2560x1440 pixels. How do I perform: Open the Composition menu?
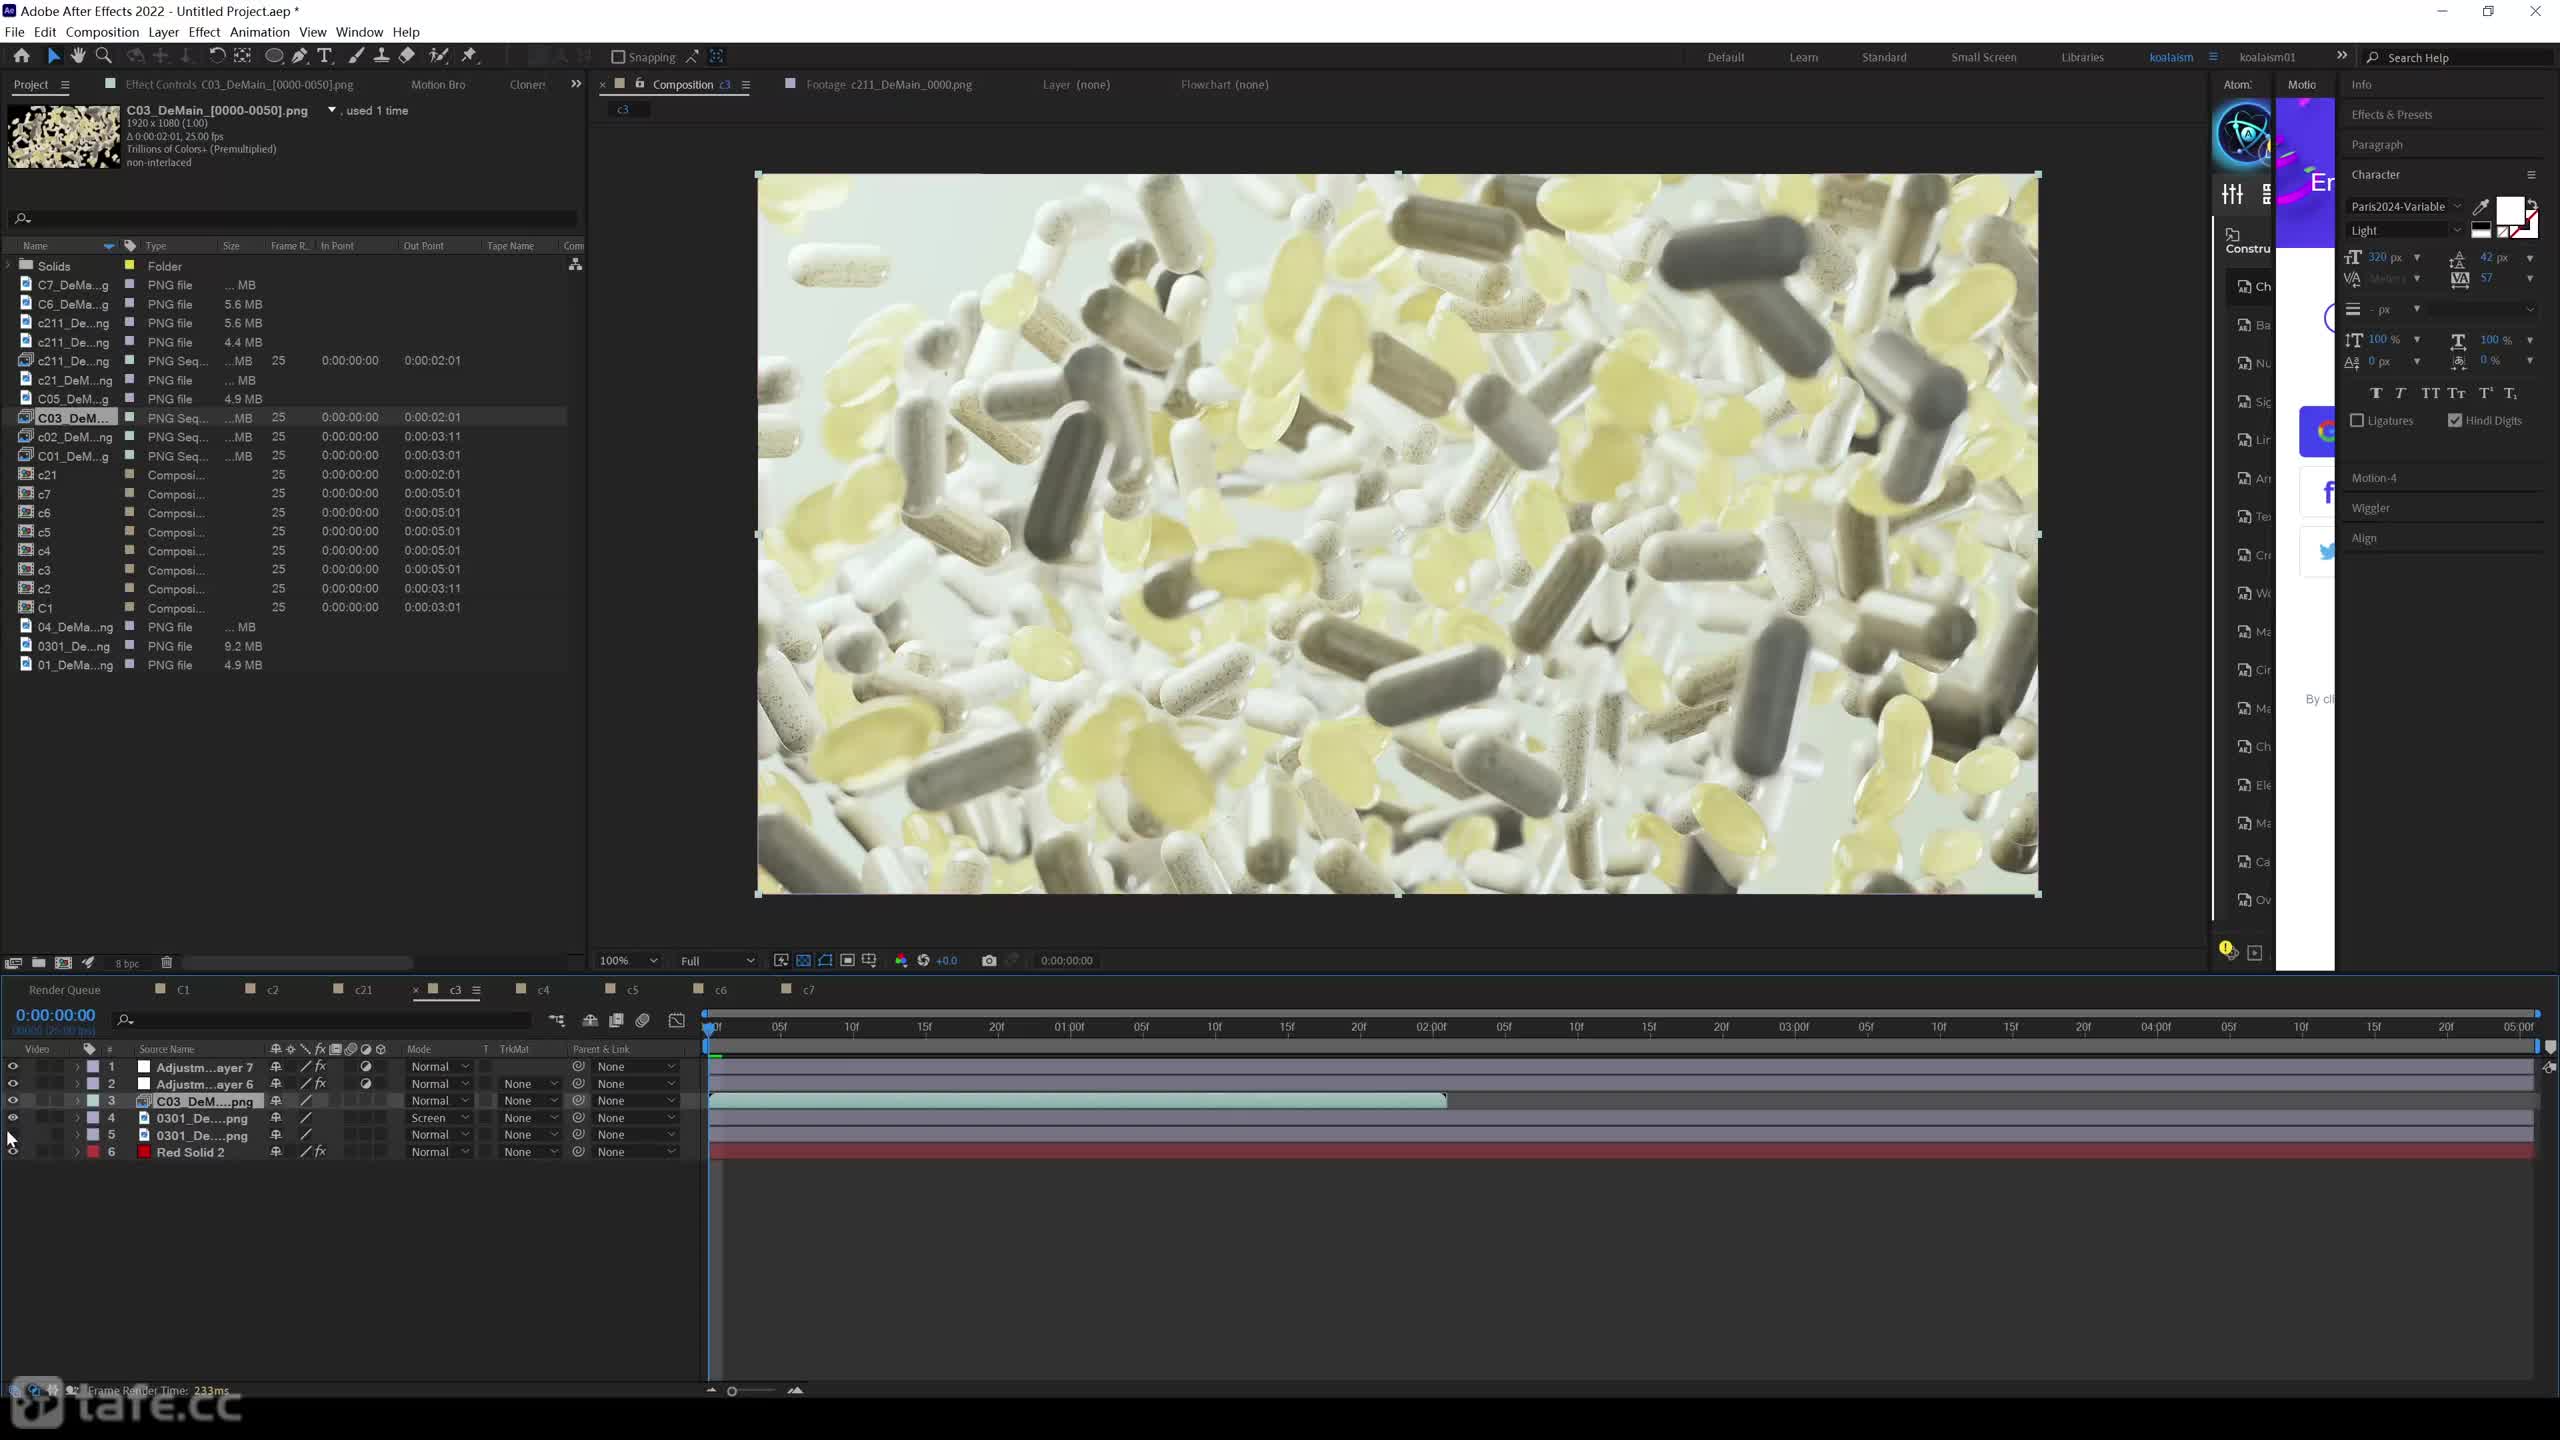click(x=102, y=32)
